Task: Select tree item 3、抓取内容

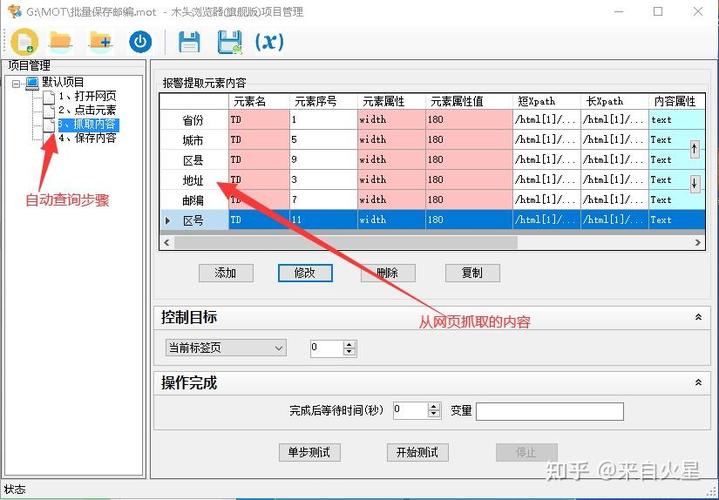Action: point(88,124)
